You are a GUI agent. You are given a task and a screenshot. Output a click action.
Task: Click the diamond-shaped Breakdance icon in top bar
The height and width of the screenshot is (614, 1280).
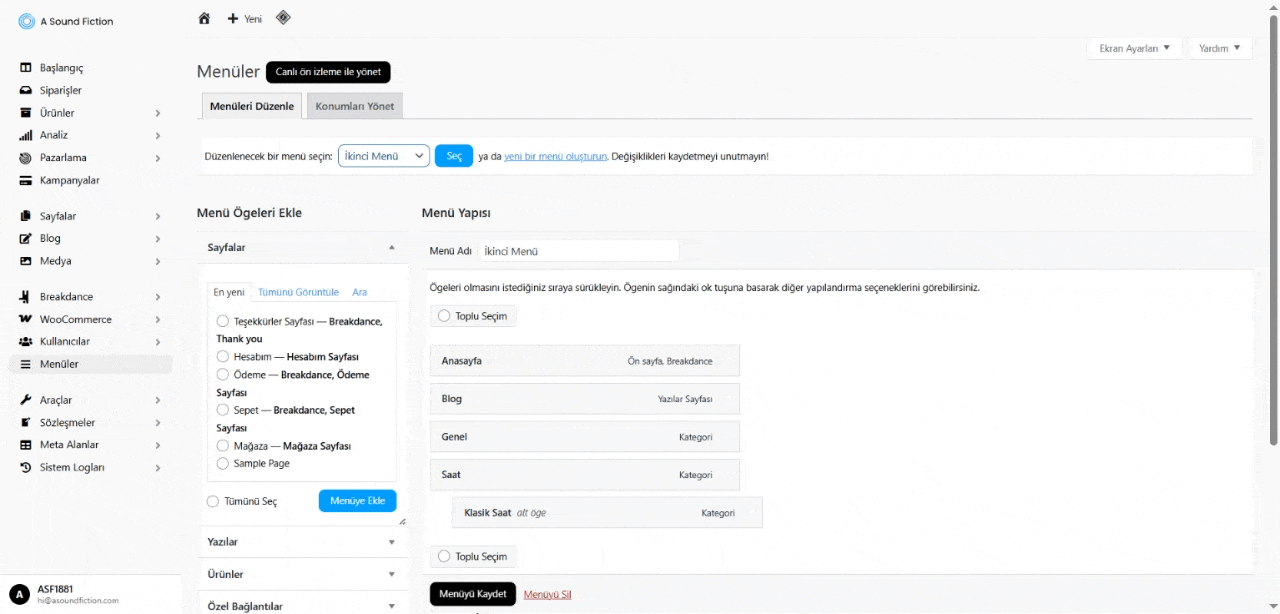pyautogui.click(x=283, y=17)
